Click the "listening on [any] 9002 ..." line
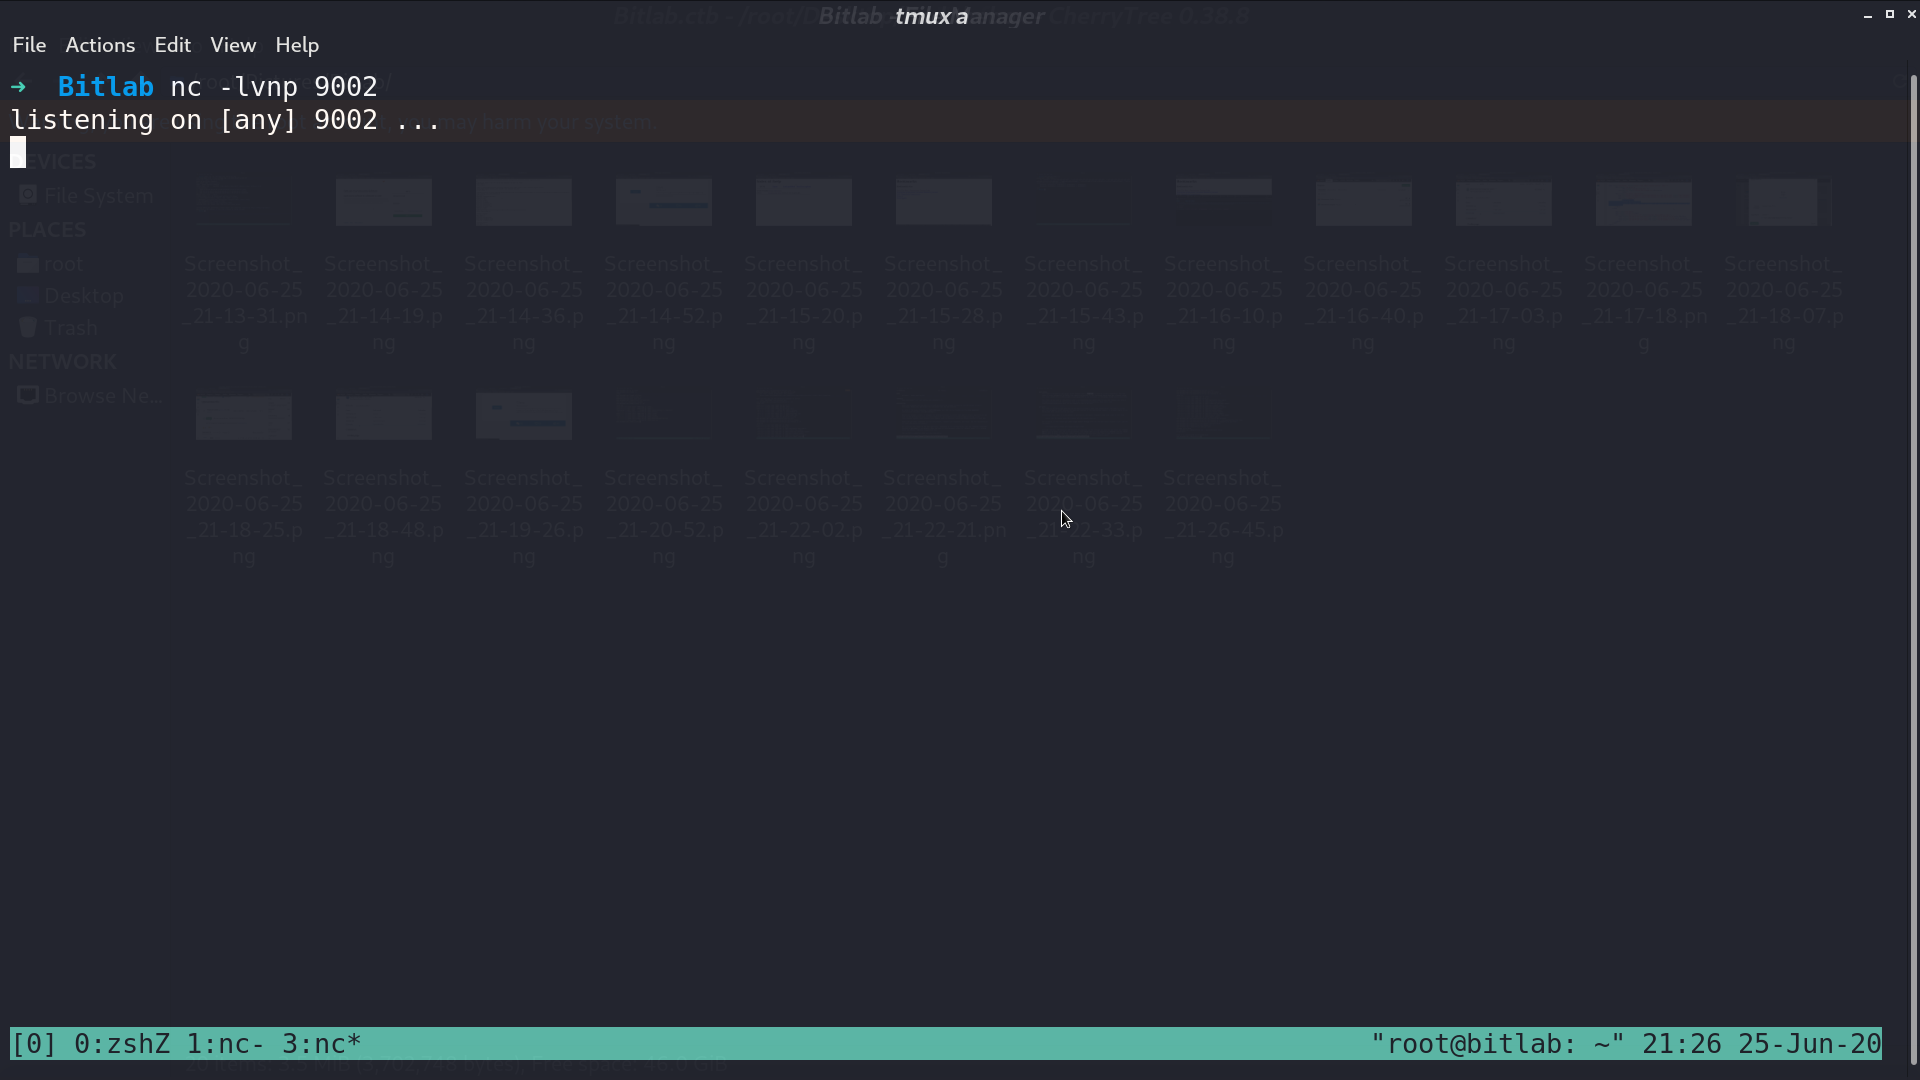 click(226, 120)
